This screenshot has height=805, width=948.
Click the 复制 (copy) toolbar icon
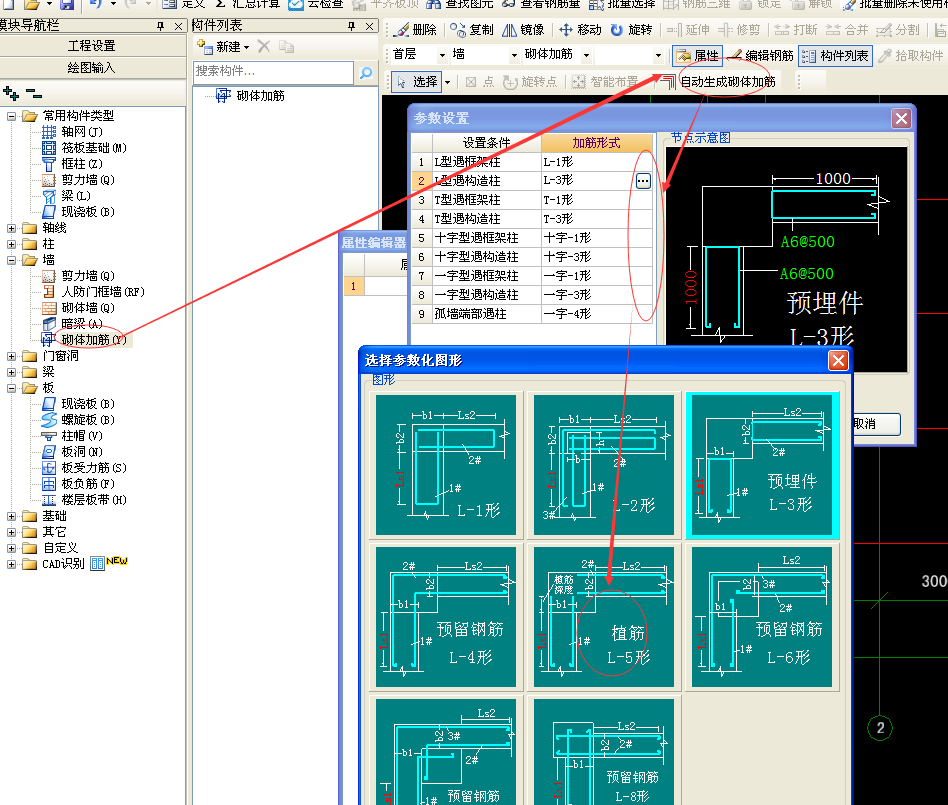pyautogui.click(x=472, y=30)
